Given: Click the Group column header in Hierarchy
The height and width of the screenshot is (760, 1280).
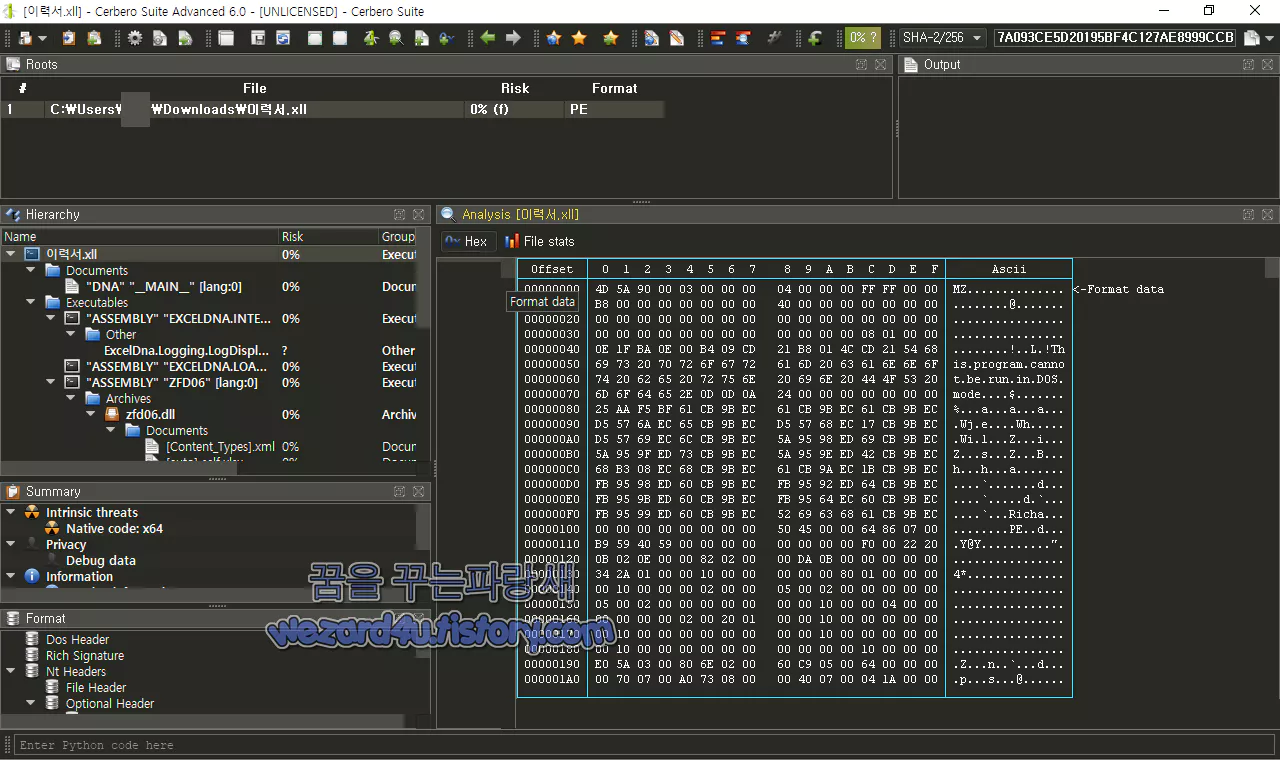Looking at the screenshot, I should [x=398, y=236].
